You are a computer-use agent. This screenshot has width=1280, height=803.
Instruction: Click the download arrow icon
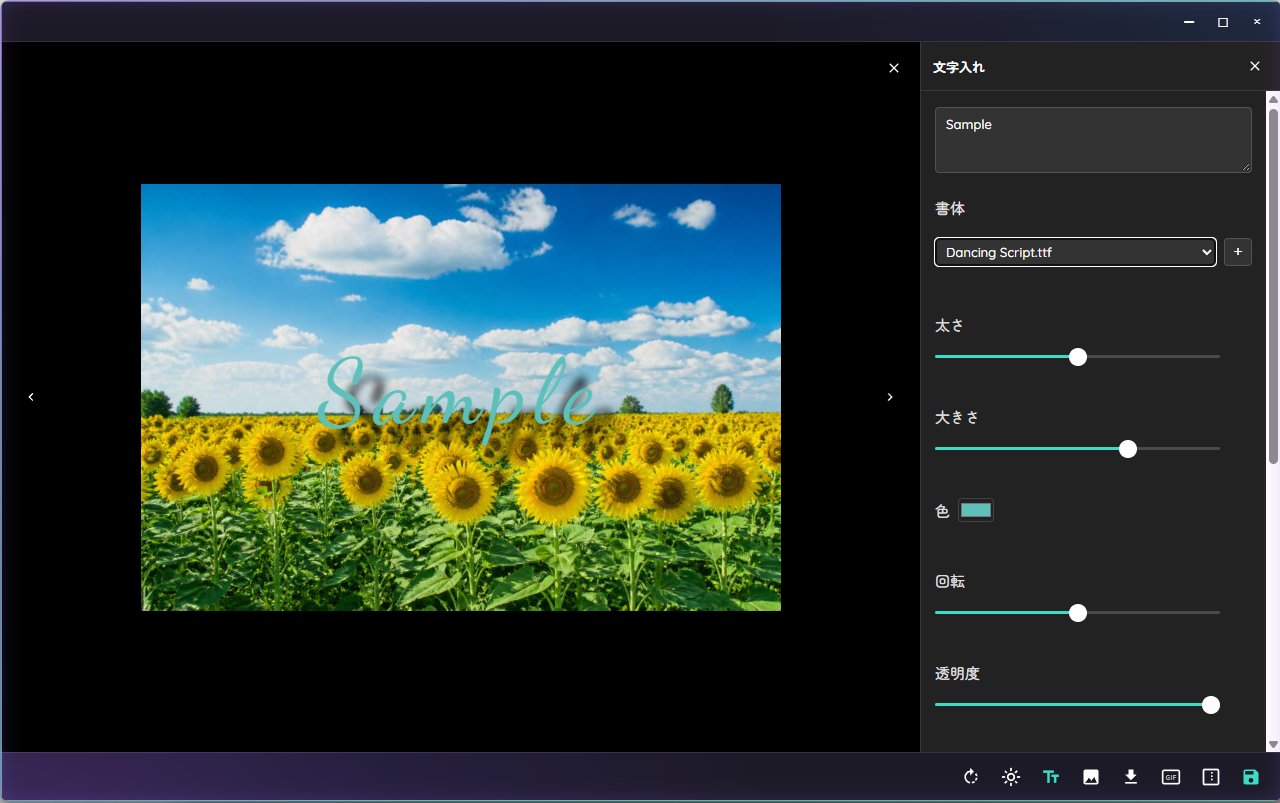click(1131, 777)
